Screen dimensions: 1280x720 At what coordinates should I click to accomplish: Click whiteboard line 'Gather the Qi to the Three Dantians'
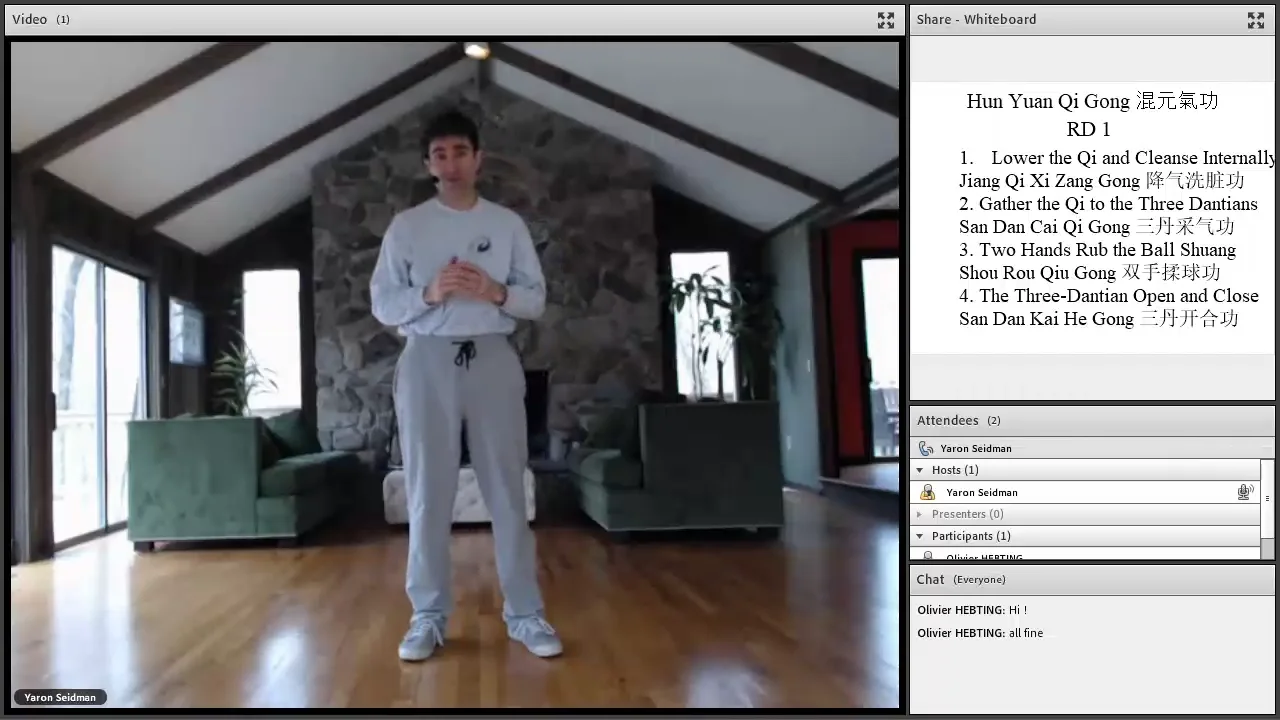click(1118, 204)
